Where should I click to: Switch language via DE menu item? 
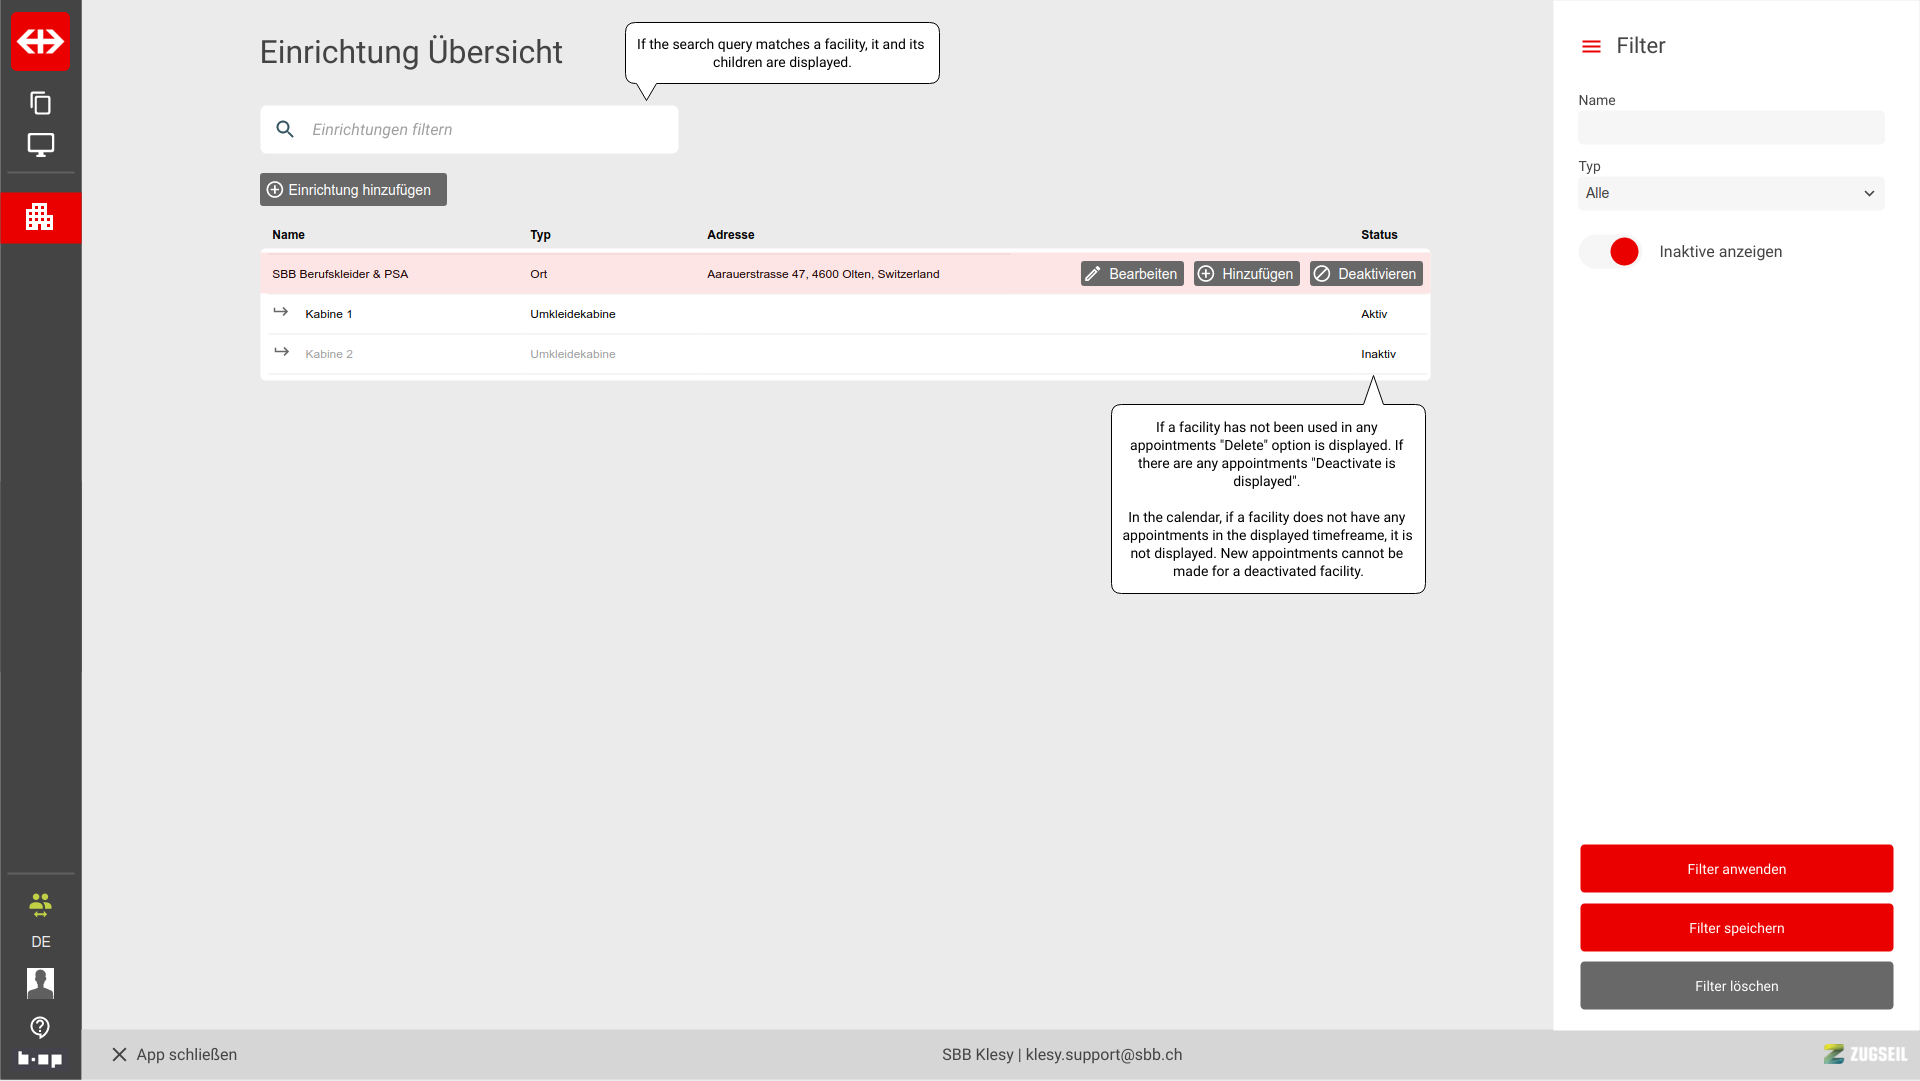click(40, 942)
